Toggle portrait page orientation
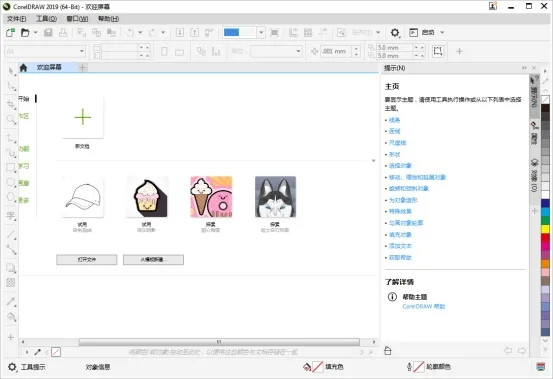The height and width of the screenshot is (379, 553). [x=164, y=51]
